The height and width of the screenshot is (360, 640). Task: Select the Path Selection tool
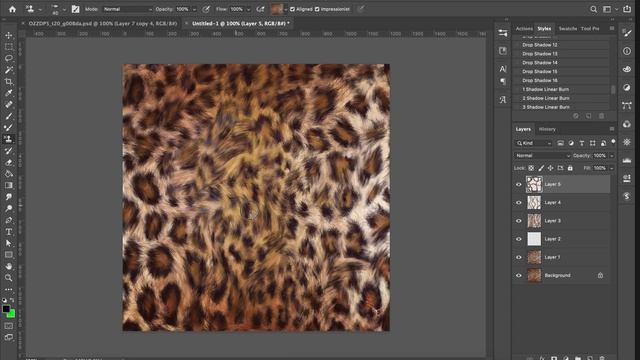tap(9, 243)
